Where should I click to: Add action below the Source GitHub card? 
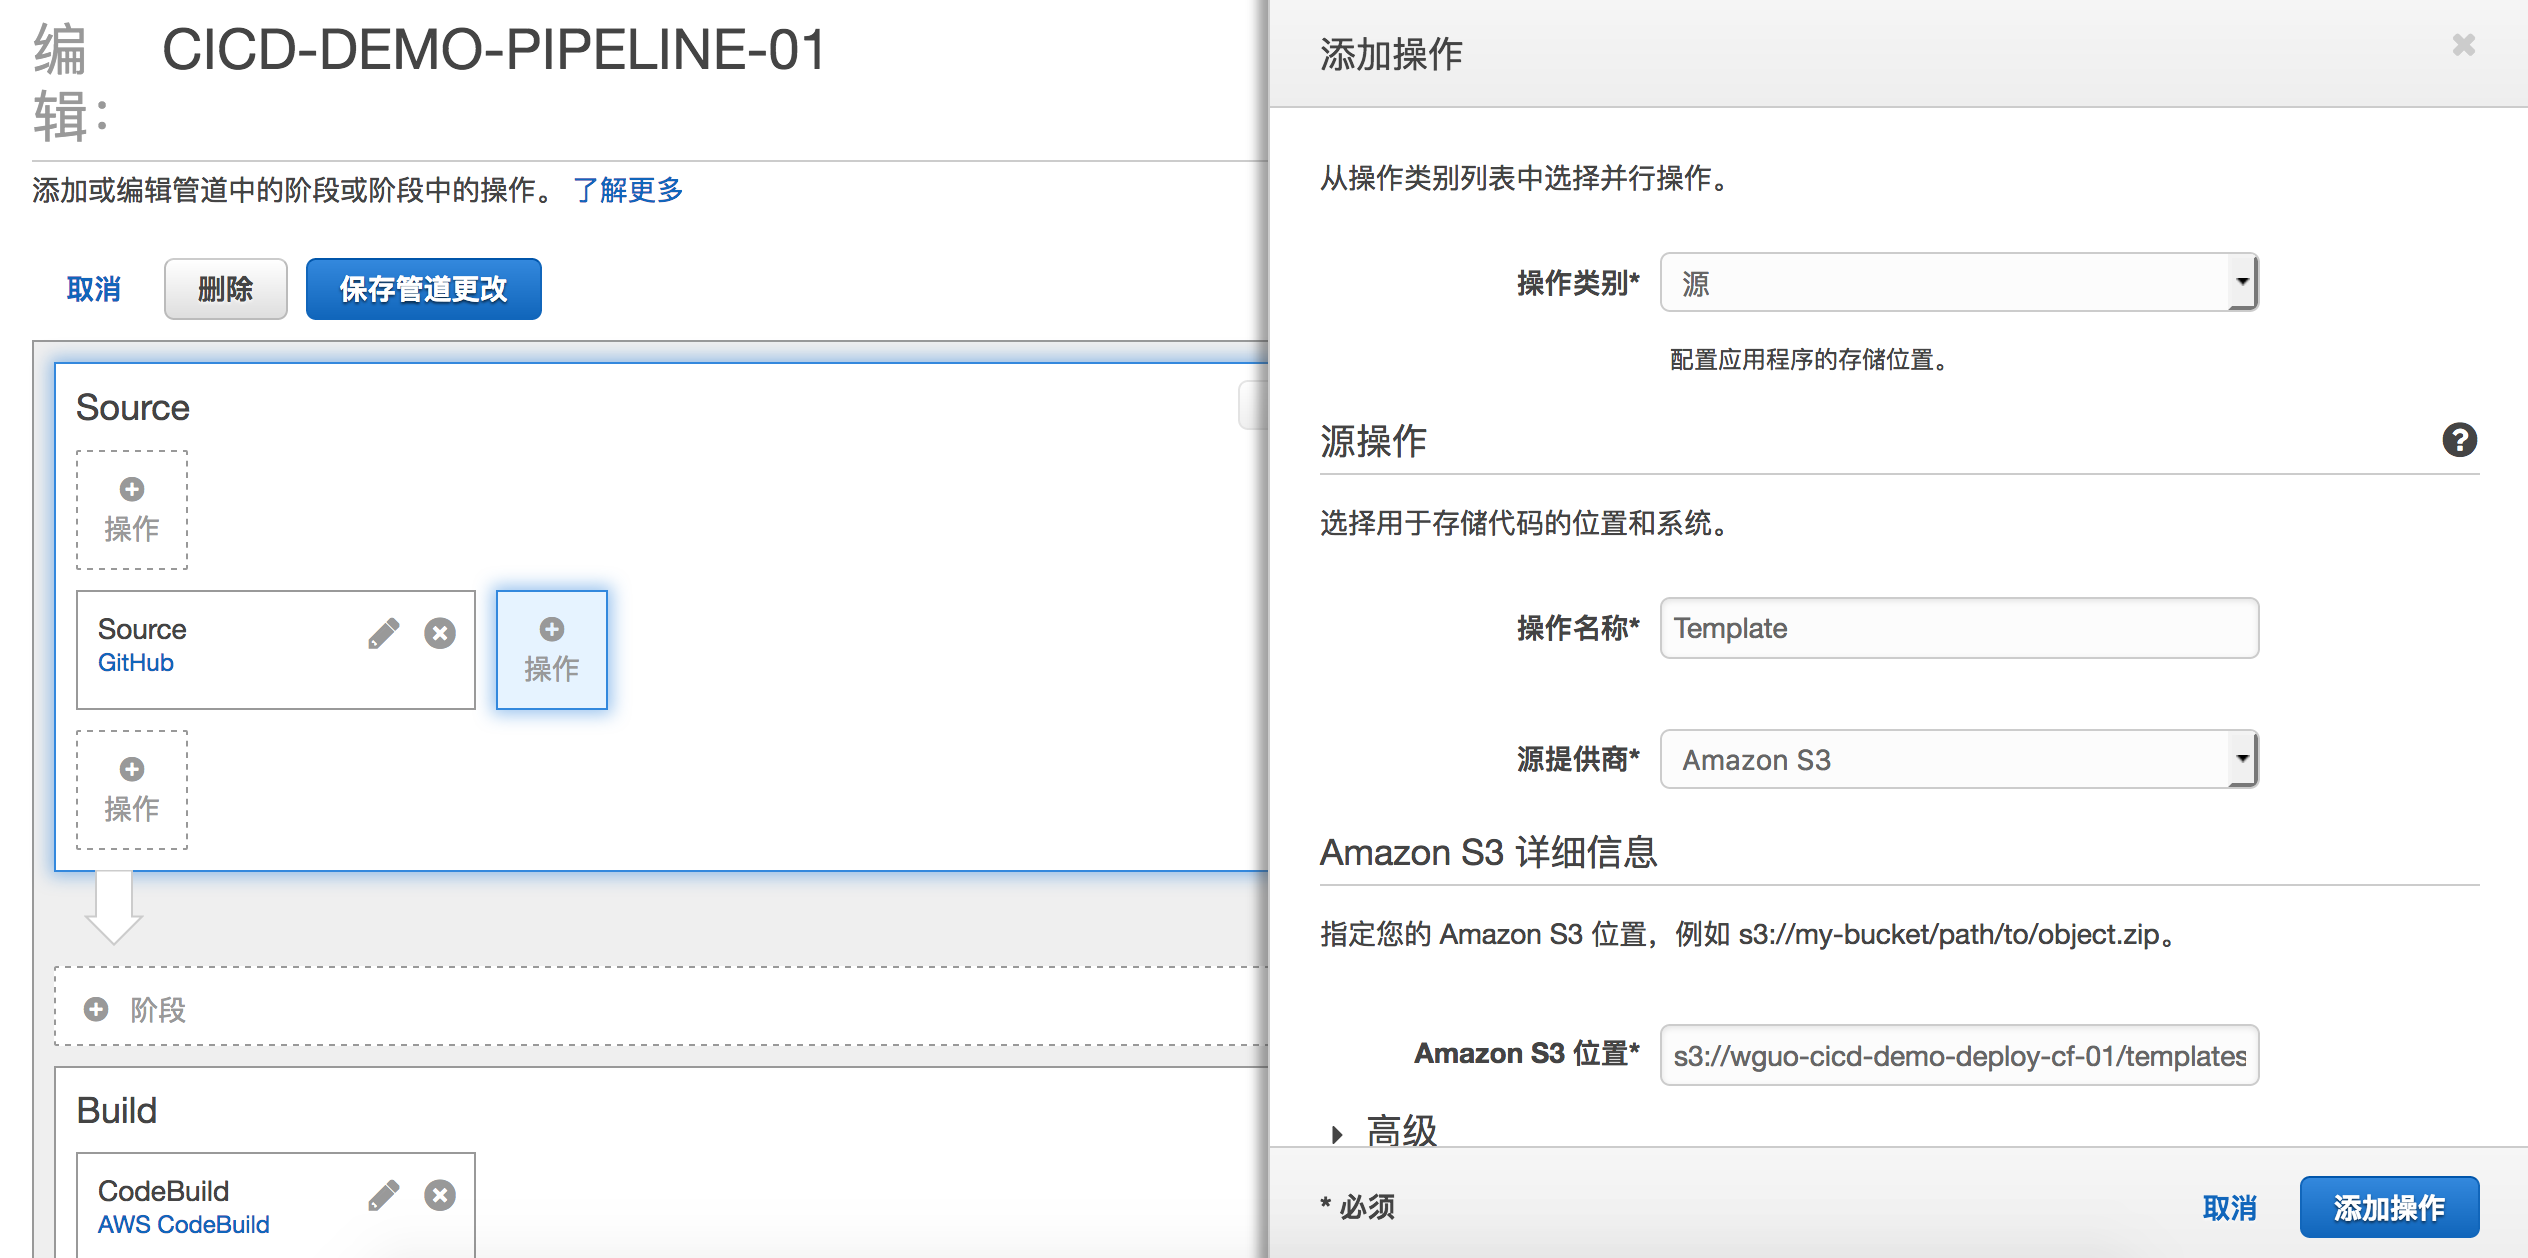tap(132, 790)
